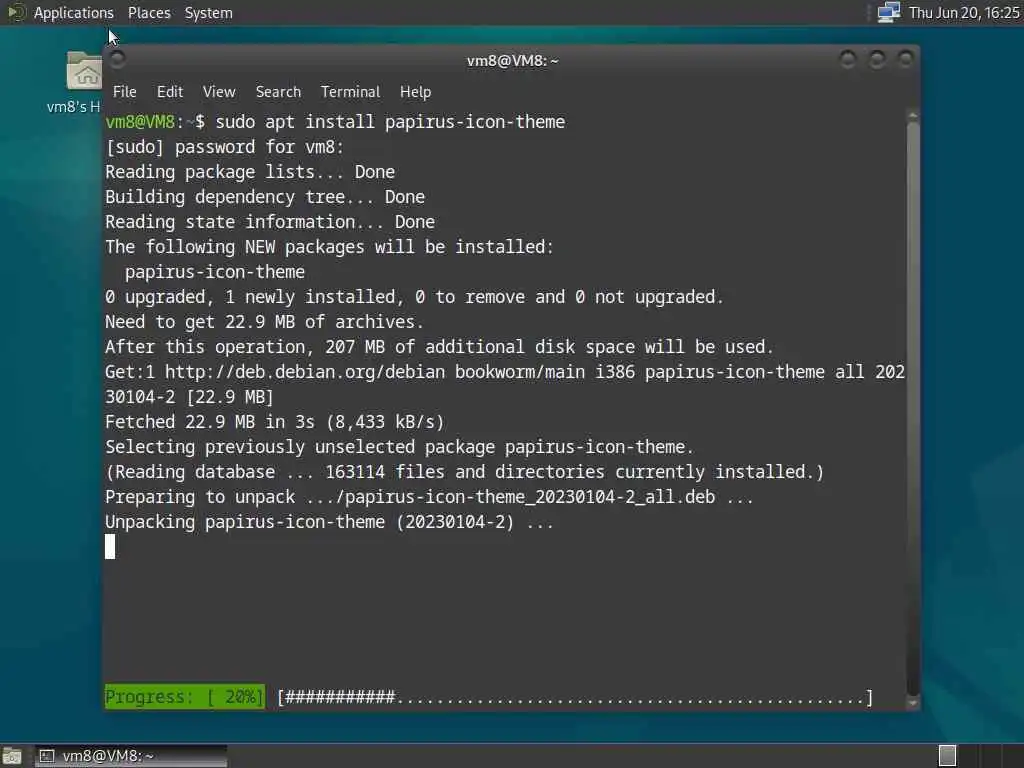This screenshot has width=1024, height=768.
Task: Open the Applications panel menu
Action: (x=73, y=13)
